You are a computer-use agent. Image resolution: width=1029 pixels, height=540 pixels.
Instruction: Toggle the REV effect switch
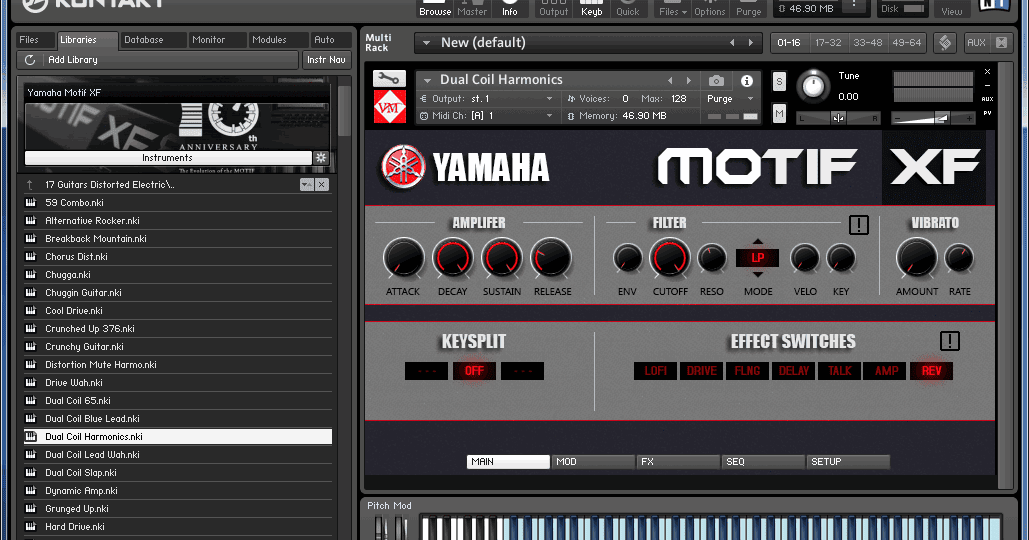point(931,371)
